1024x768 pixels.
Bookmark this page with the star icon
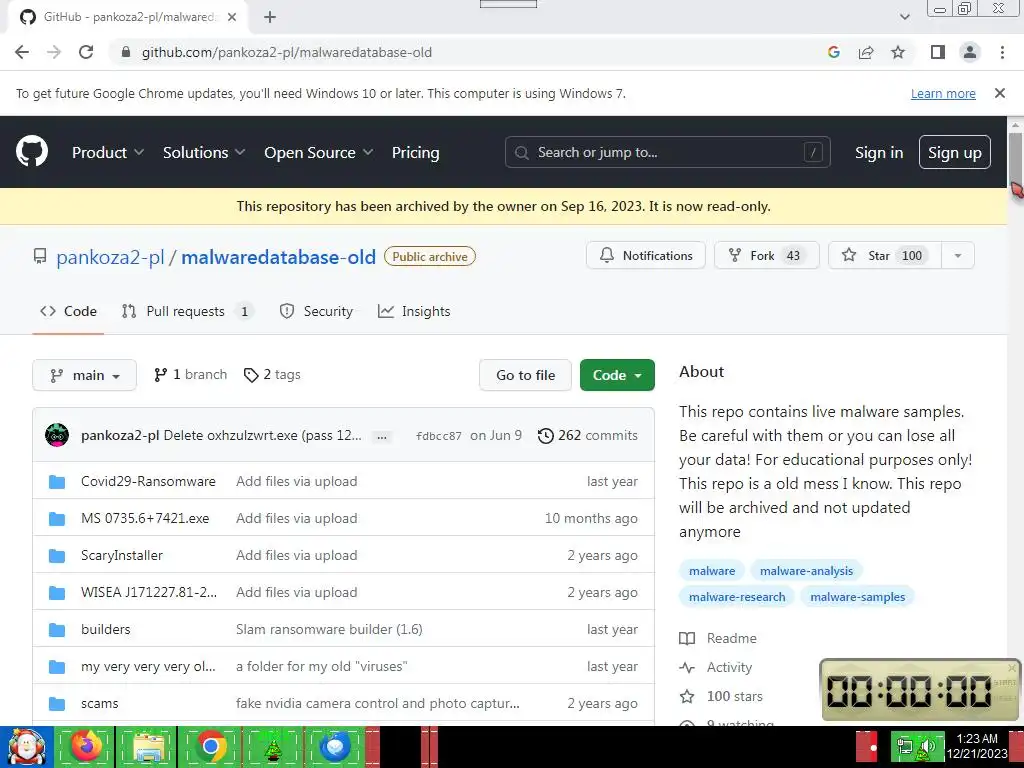pos(898,52)
